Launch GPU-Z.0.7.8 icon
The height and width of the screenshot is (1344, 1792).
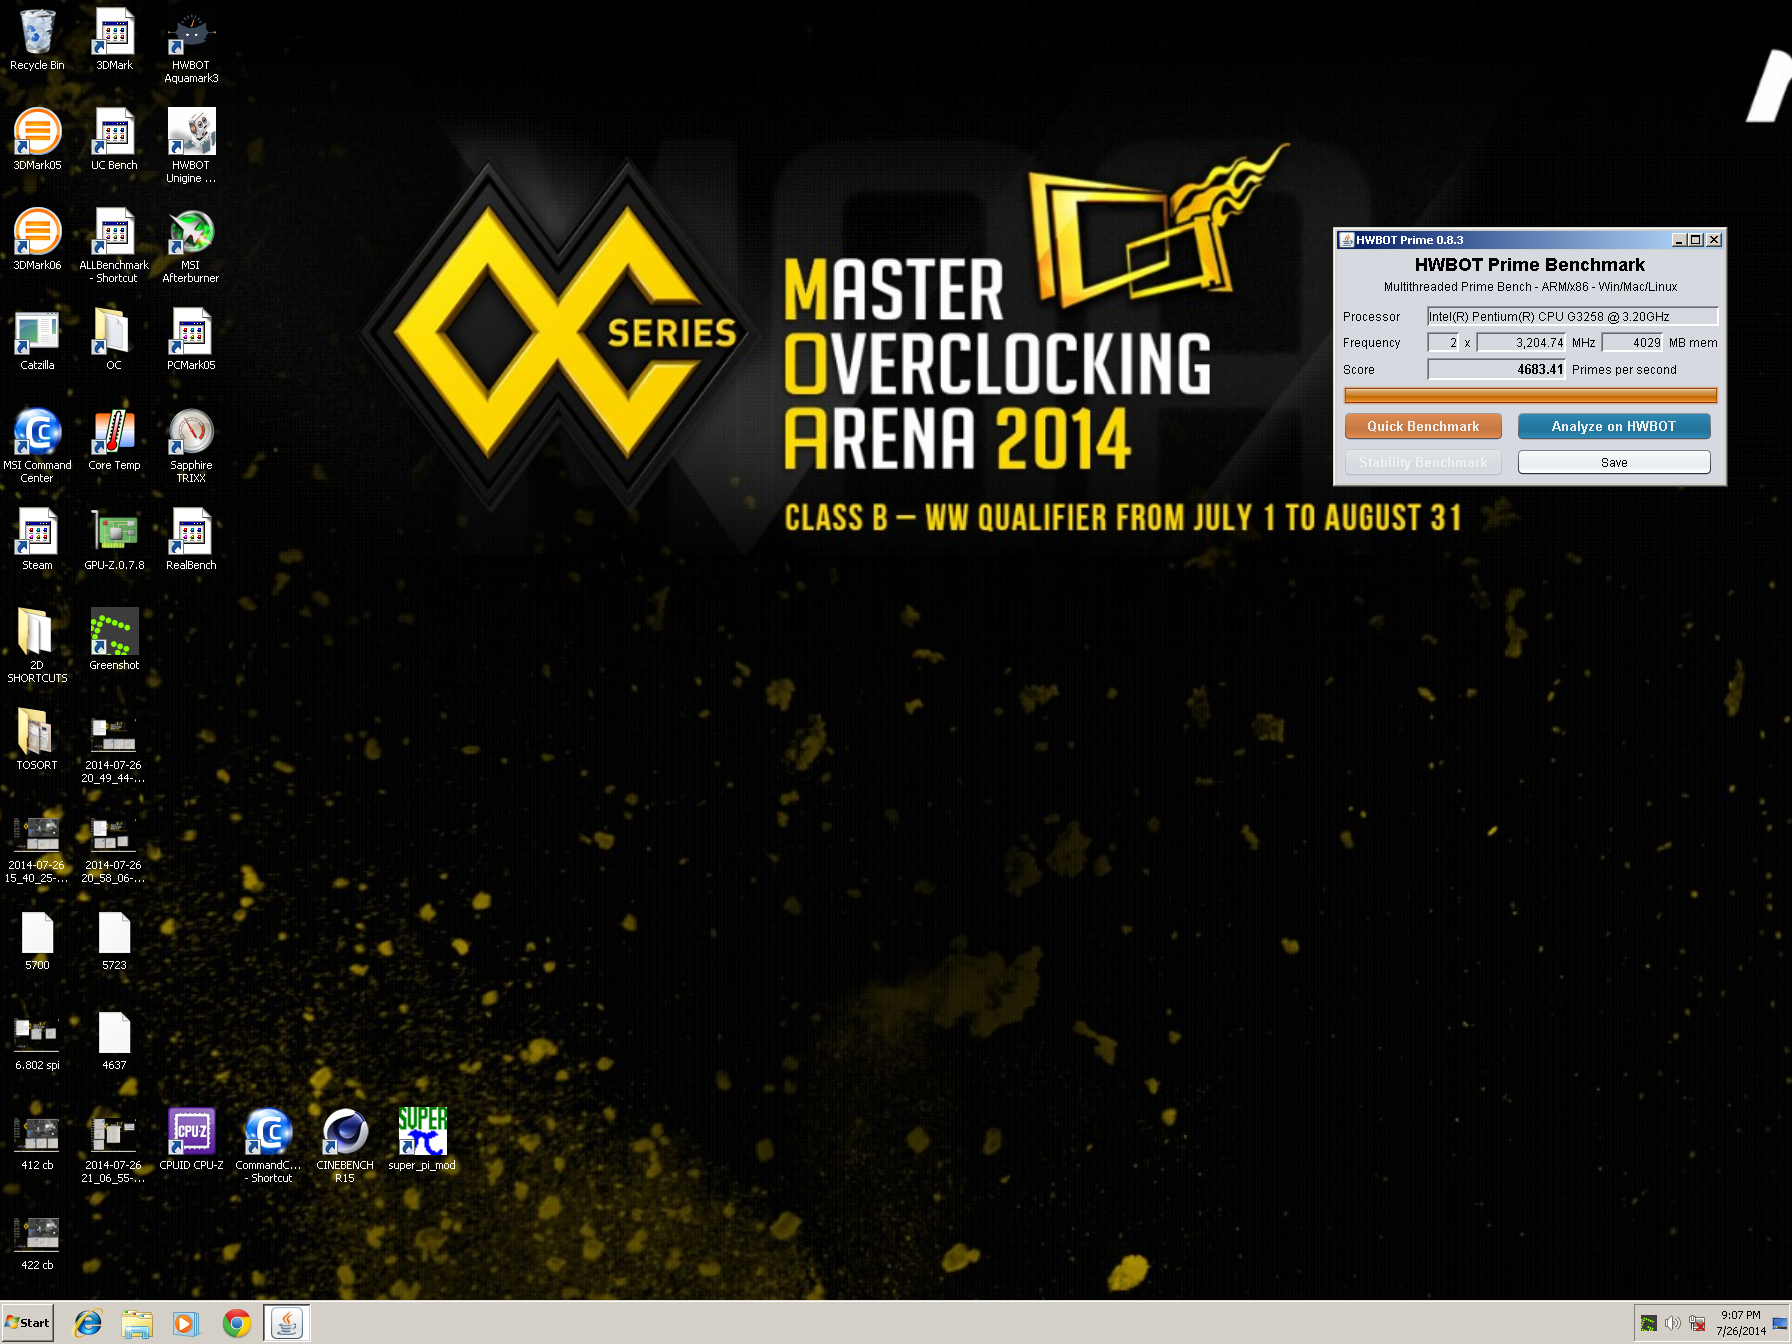pyautogui.click(x=114, y=540)
